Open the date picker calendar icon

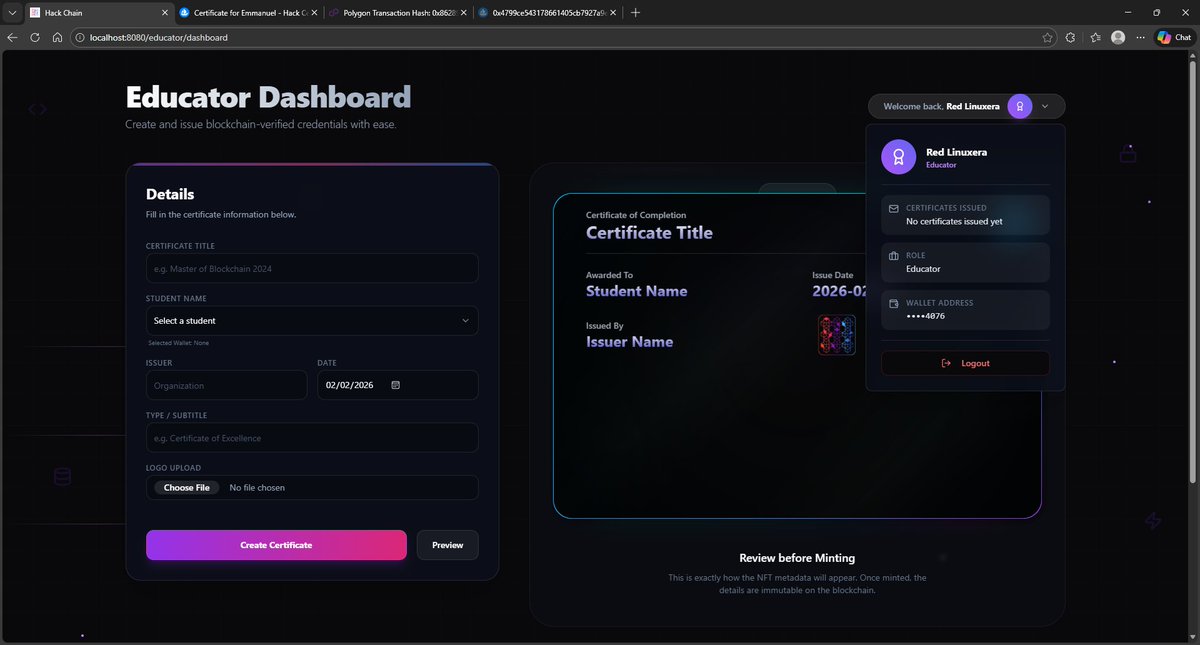[396, 385]
